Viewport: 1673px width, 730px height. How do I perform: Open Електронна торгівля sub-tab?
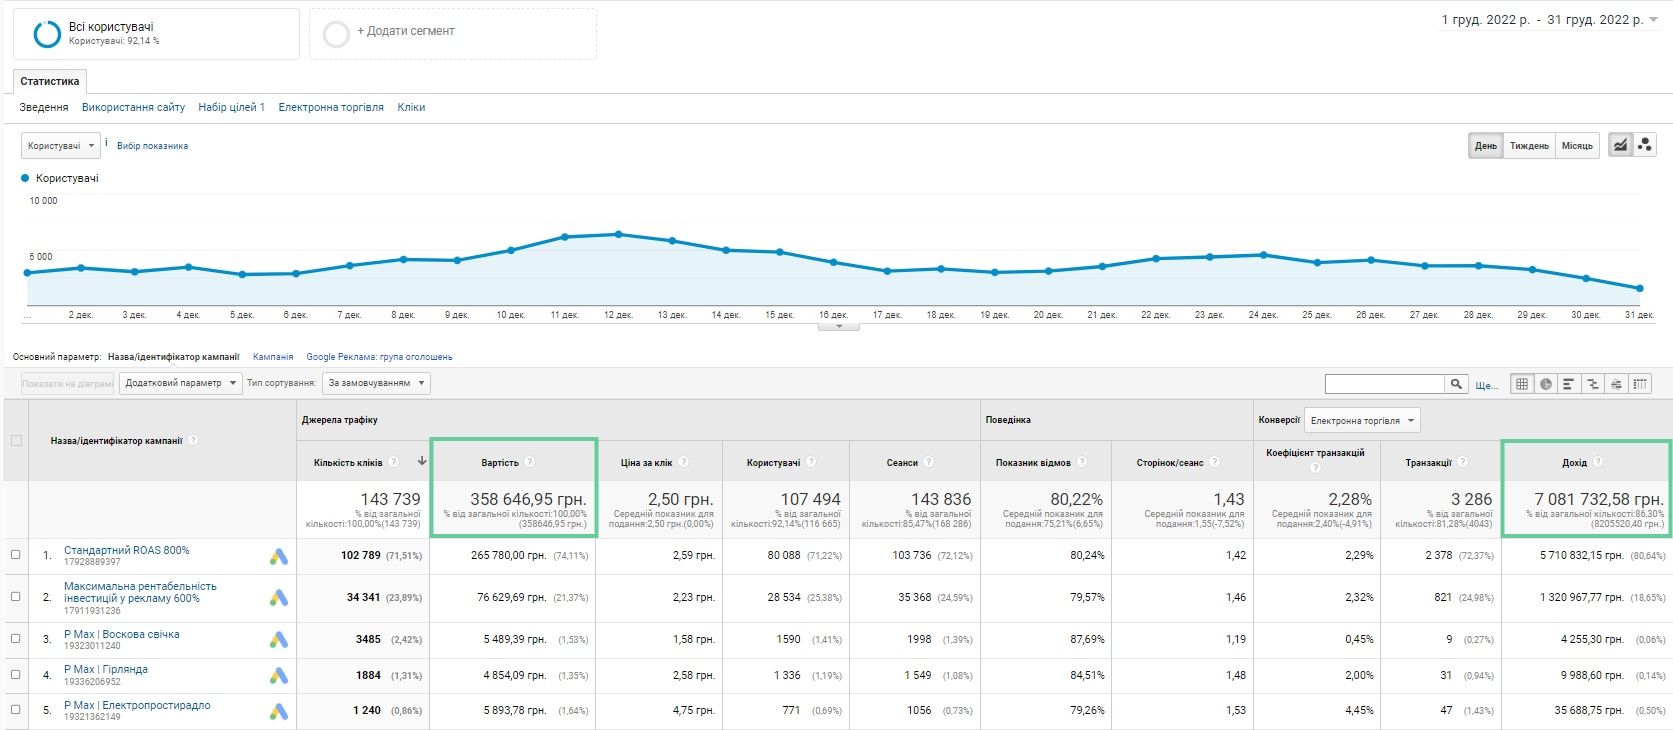[x=331, y=107]
